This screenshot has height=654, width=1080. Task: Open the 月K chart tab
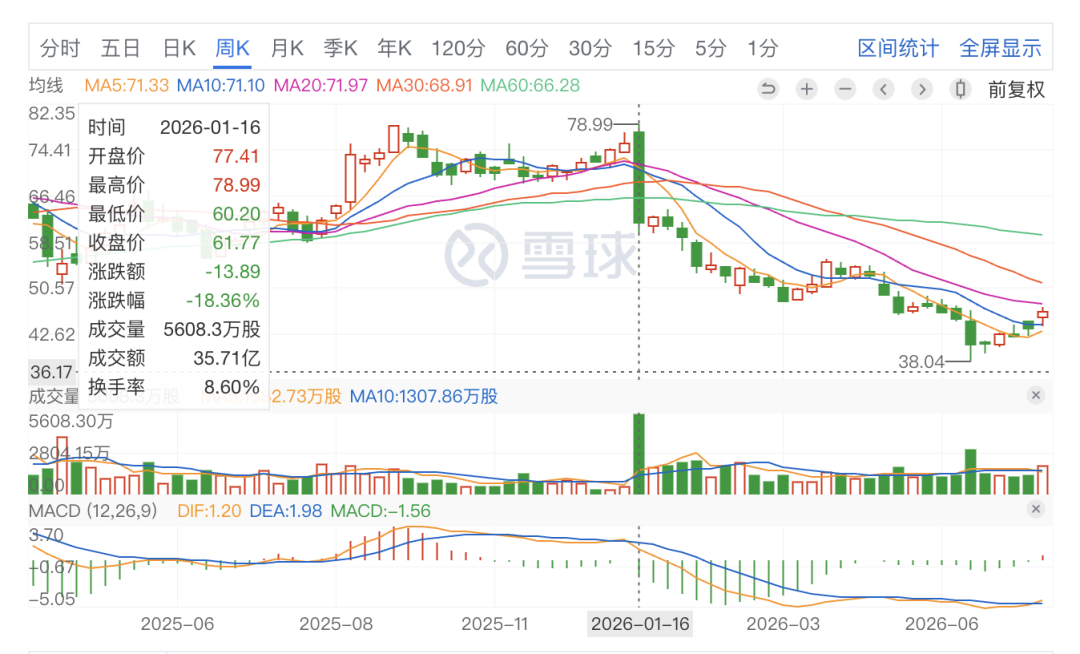(287, 48)
